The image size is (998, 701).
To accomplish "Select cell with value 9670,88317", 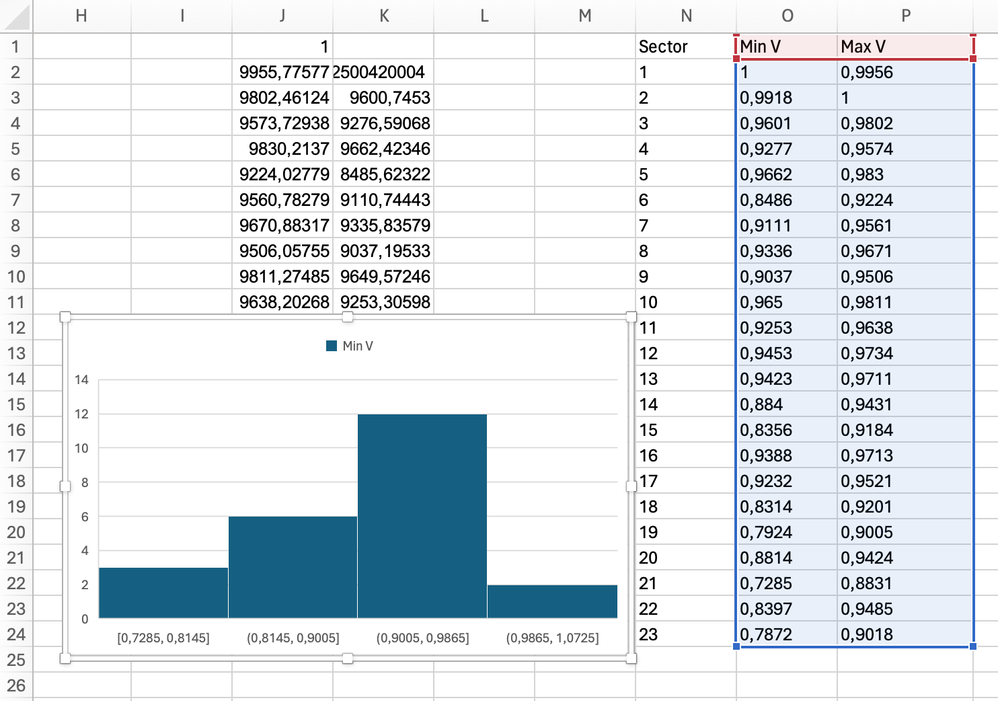I will click(x=283, y=225).
